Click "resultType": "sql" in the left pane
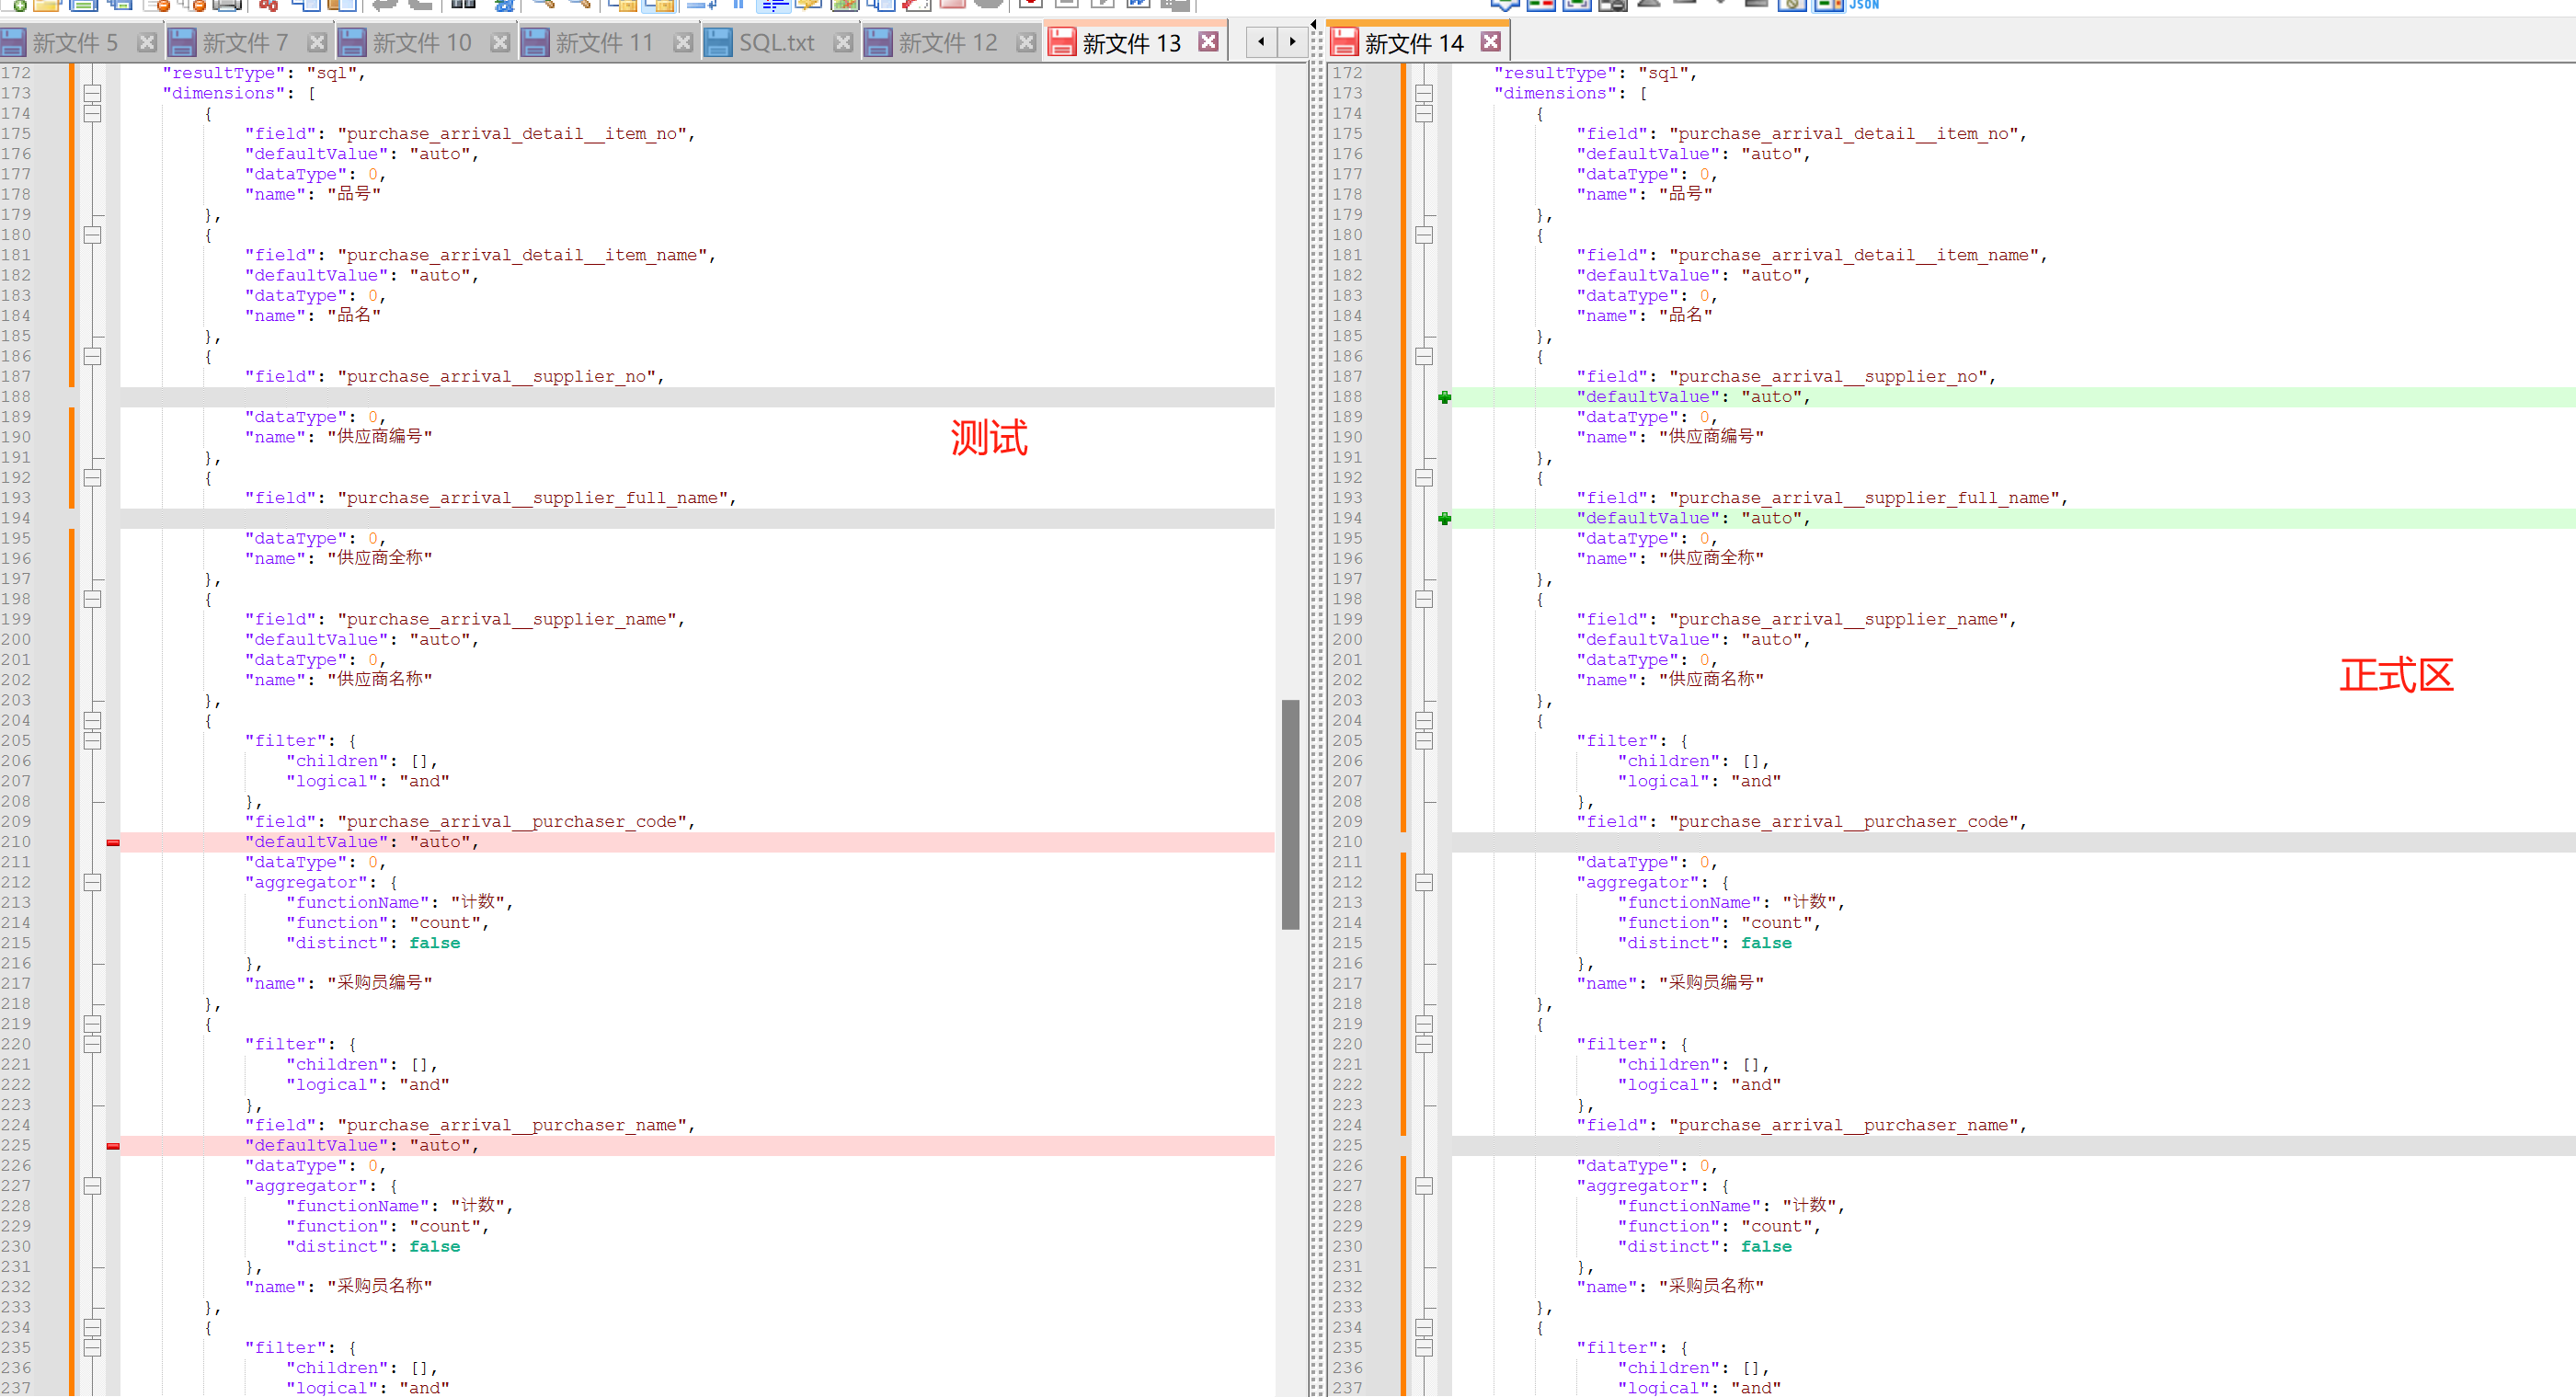This screenshot has width=2576, height=1397. pyautogui.click(x=264, y=74)
